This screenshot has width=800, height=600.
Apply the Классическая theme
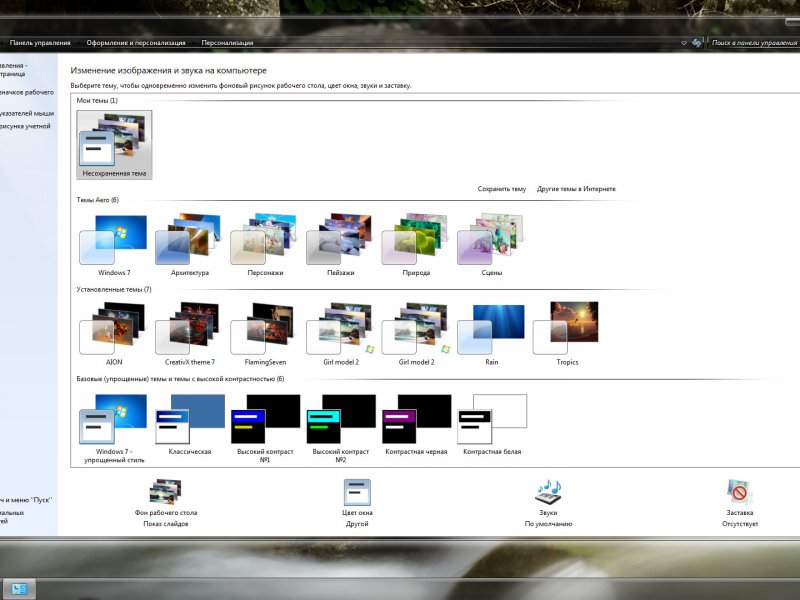point(190,425)
